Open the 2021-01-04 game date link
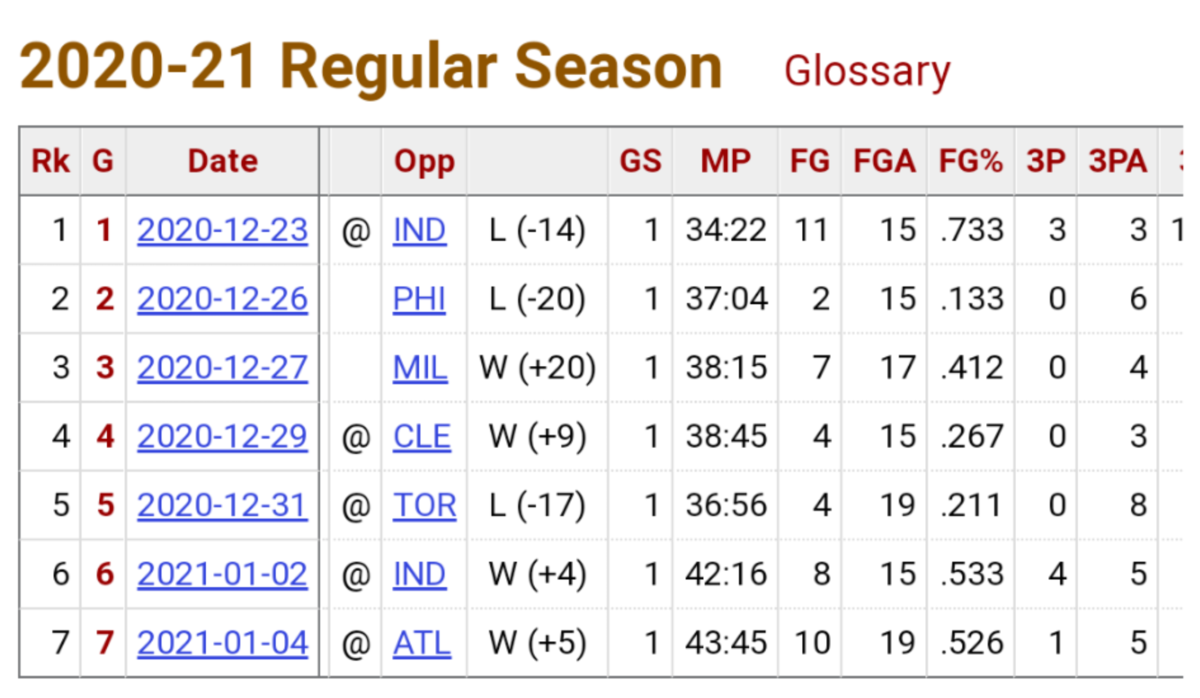Screen dimensions: 1200x698 click(x=222, y=642)
